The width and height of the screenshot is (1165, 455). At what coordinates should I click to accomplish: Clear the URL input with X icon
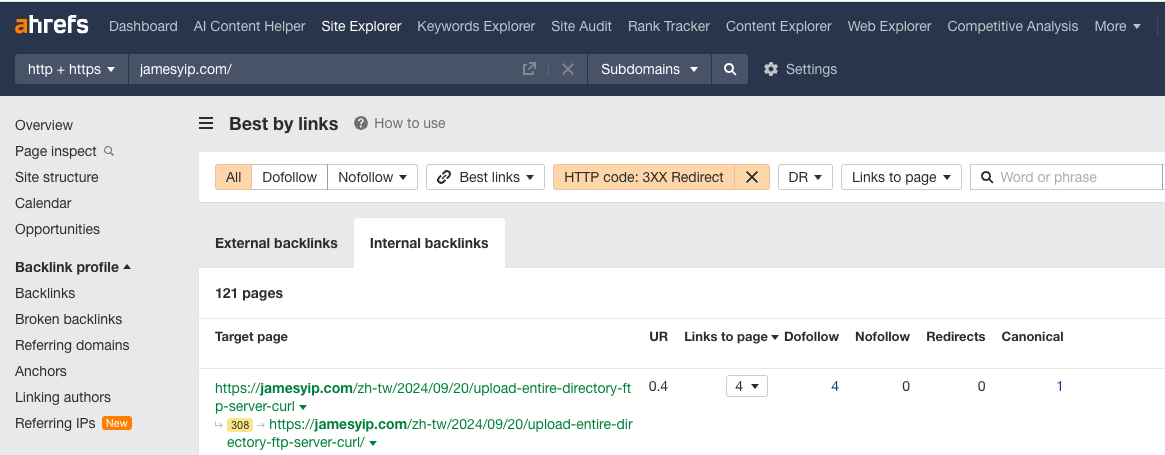click(x=568, y=69)
